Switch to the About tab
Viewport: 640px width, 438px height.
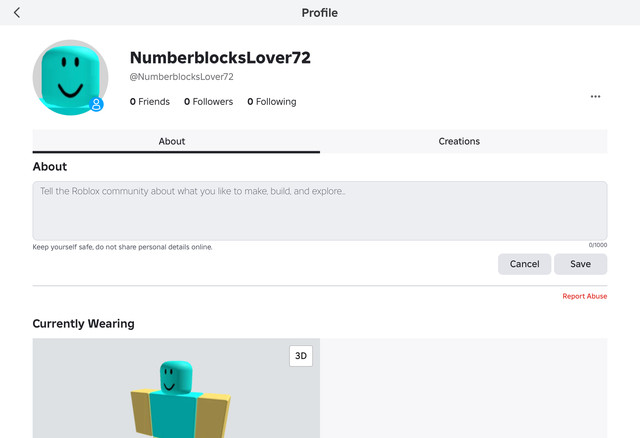tap(172, 141)
